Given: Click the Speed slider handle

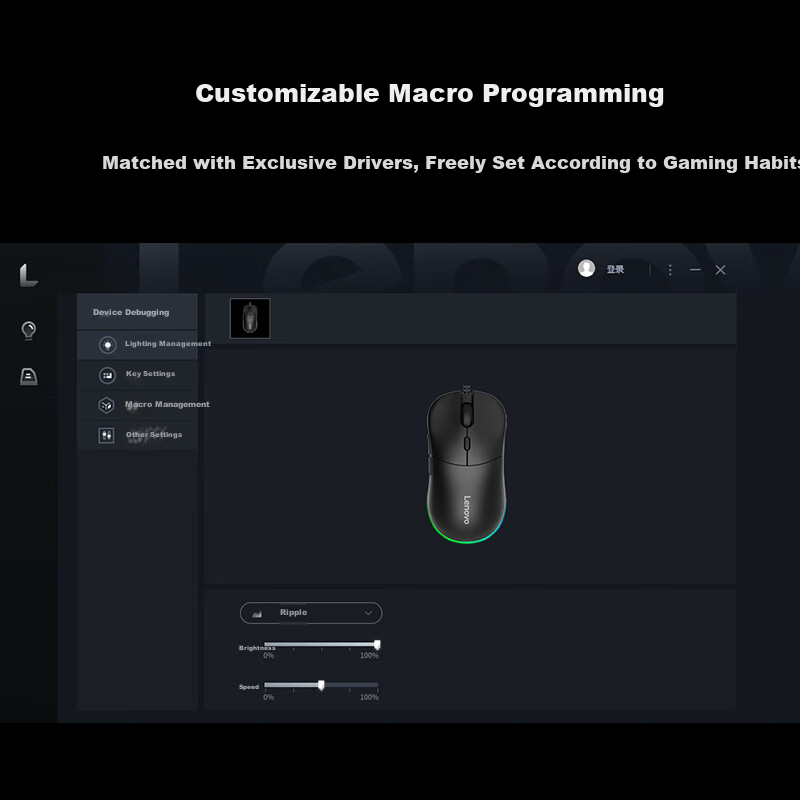Looking at the screenshot, I should [321, 685].
